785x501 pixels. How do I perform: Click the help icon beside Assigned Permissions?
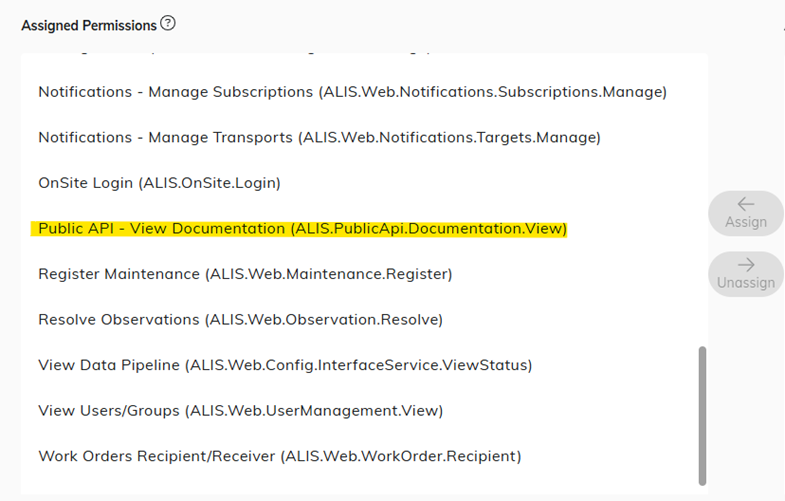click(x=168, y=23)
